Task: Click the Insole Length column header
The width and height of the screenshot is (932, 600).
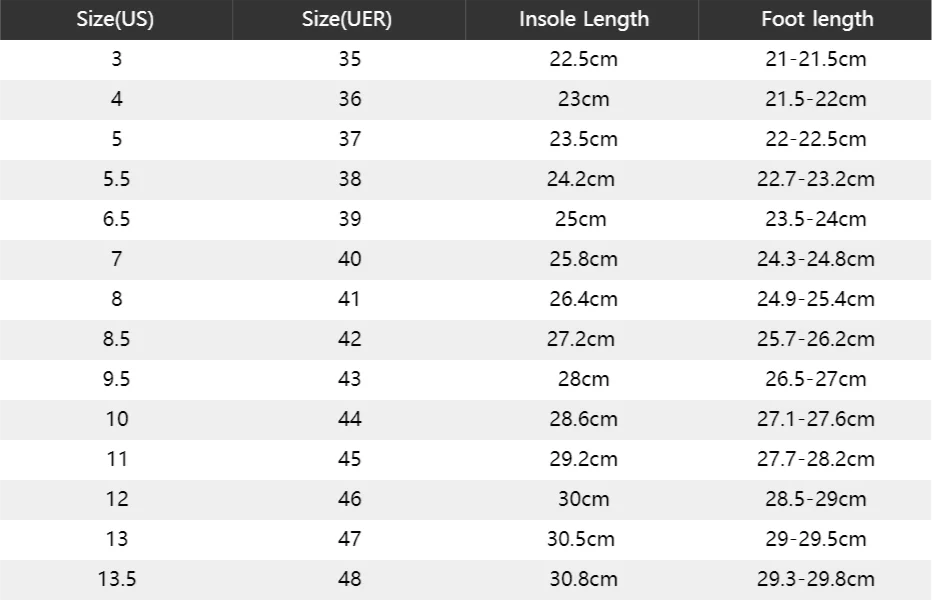Action: pyautogui.click(x=584, y=19)
